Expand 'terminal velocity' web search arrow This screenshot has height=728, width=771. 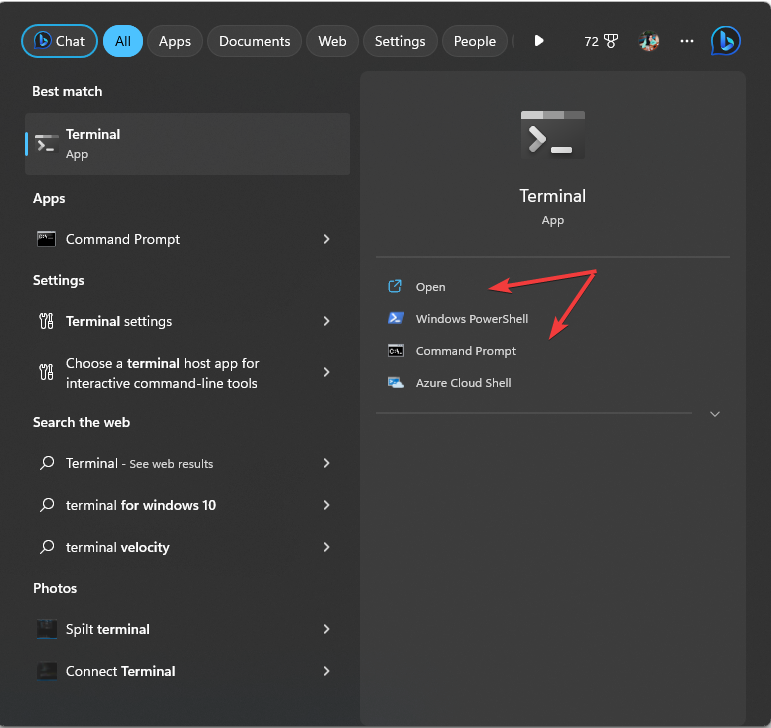click(x=326, y=547)
